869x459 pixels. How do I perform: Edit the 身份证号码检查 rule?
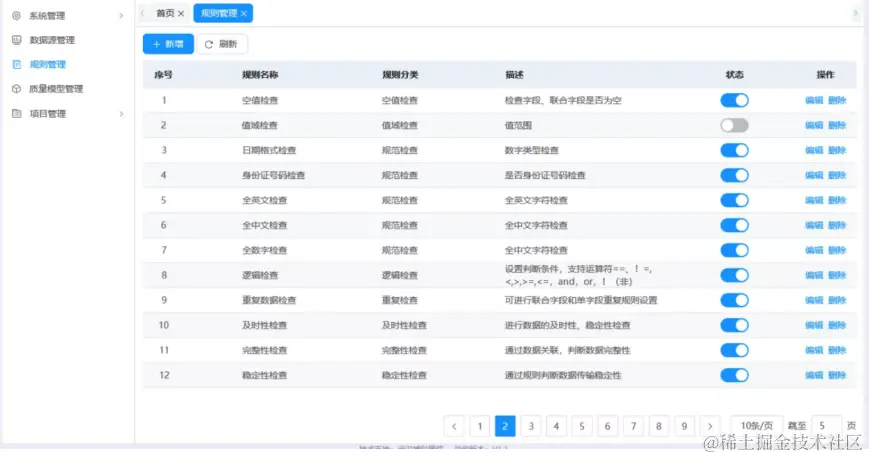point(814,175)
